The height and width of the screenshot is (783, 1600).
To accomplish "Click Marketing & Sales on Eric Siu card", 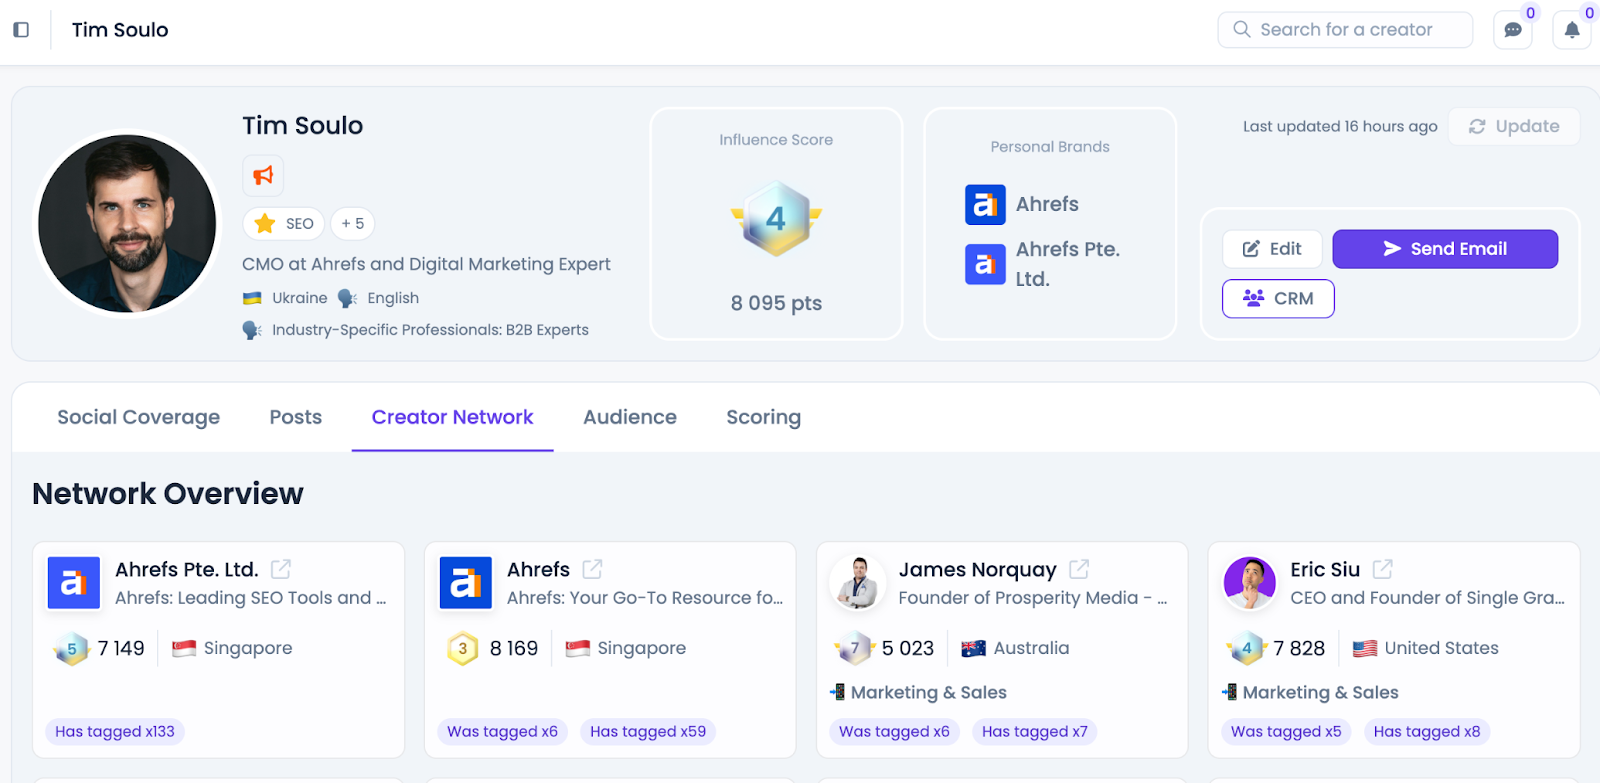I will 1320,692.
